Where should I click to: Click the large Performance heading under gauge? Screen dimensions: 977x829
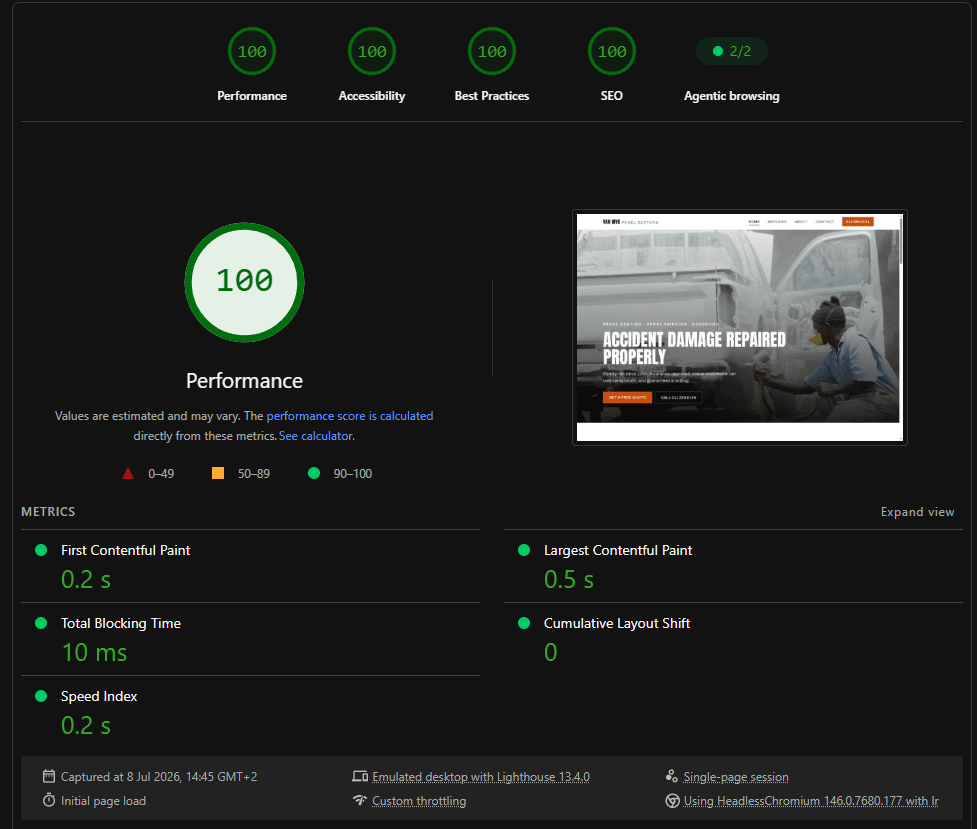pos(244,381)
